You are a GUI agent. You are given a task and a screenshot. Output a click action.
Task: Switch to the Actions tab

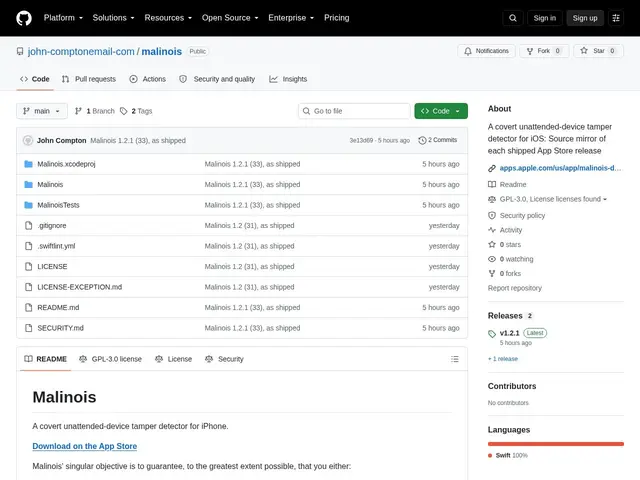click(x=148, y=79)
